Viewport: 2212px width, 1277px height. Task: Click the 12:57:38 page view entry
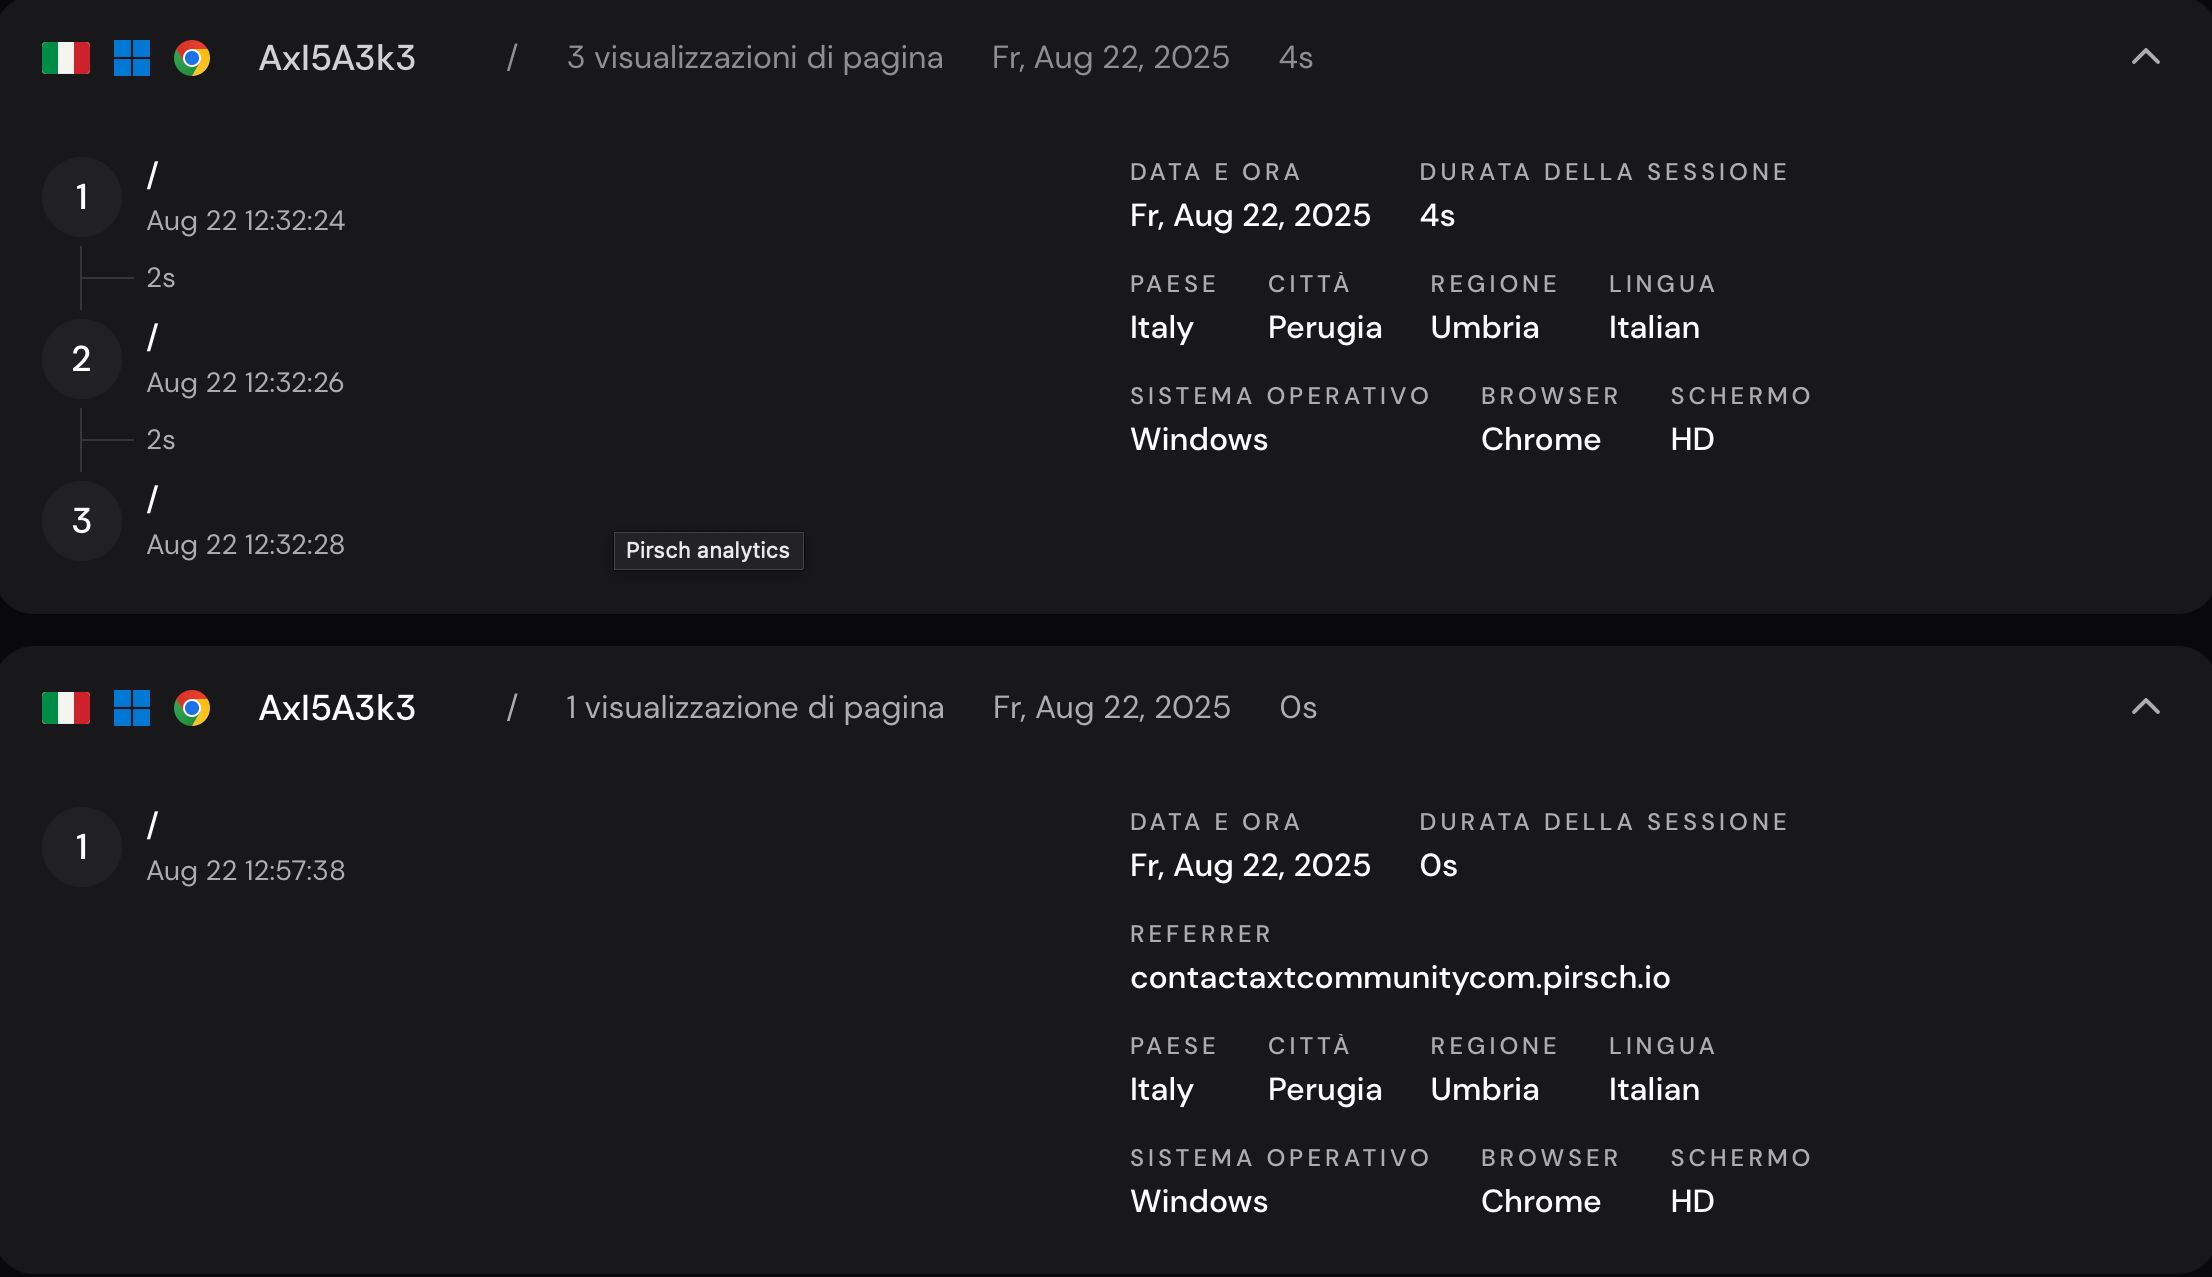point(245,870)
